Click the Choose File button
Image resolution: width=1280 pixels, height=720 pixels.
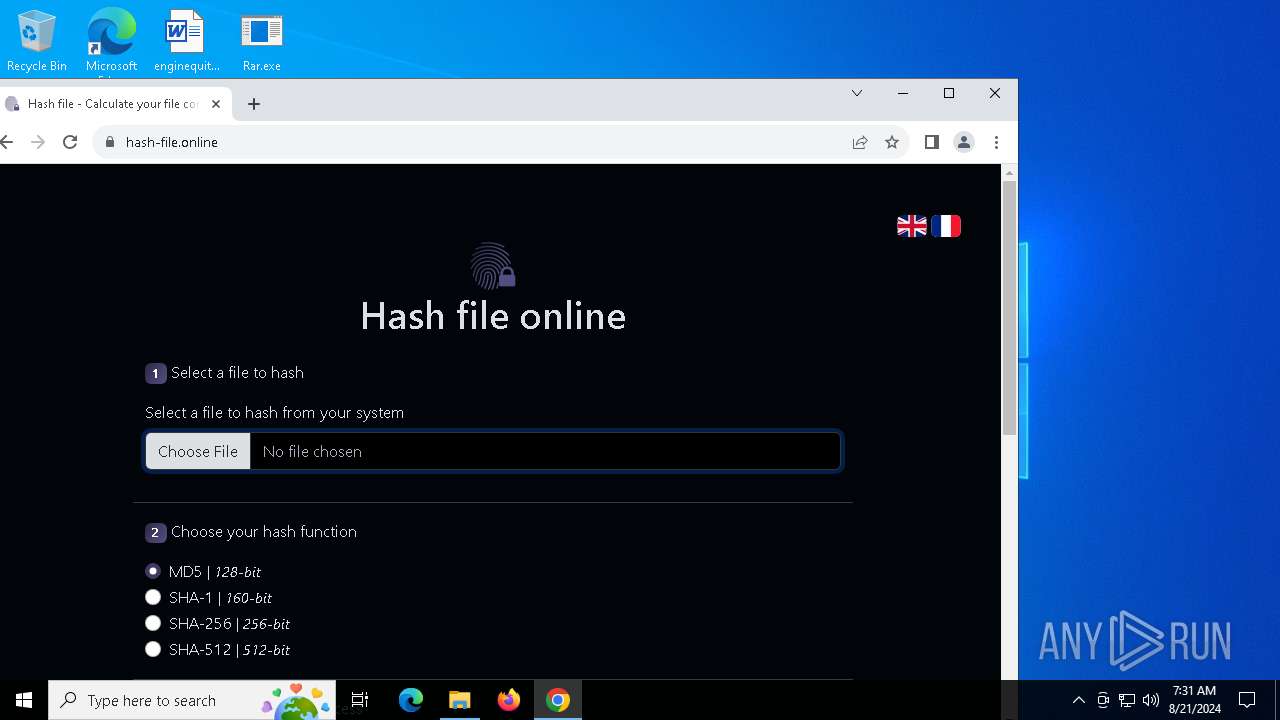coord(198,451)
